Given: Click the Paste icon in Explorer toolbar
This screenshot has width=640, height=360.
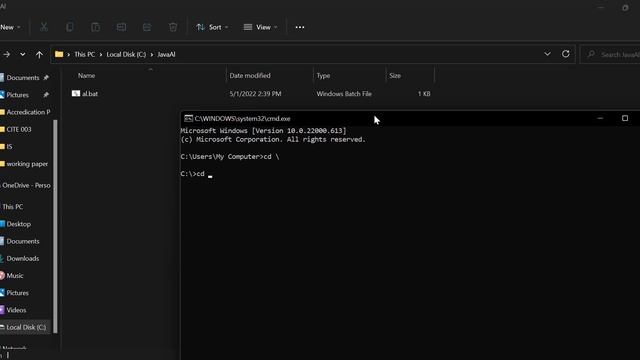Looking at the screenshot, I should coord(96,27).
